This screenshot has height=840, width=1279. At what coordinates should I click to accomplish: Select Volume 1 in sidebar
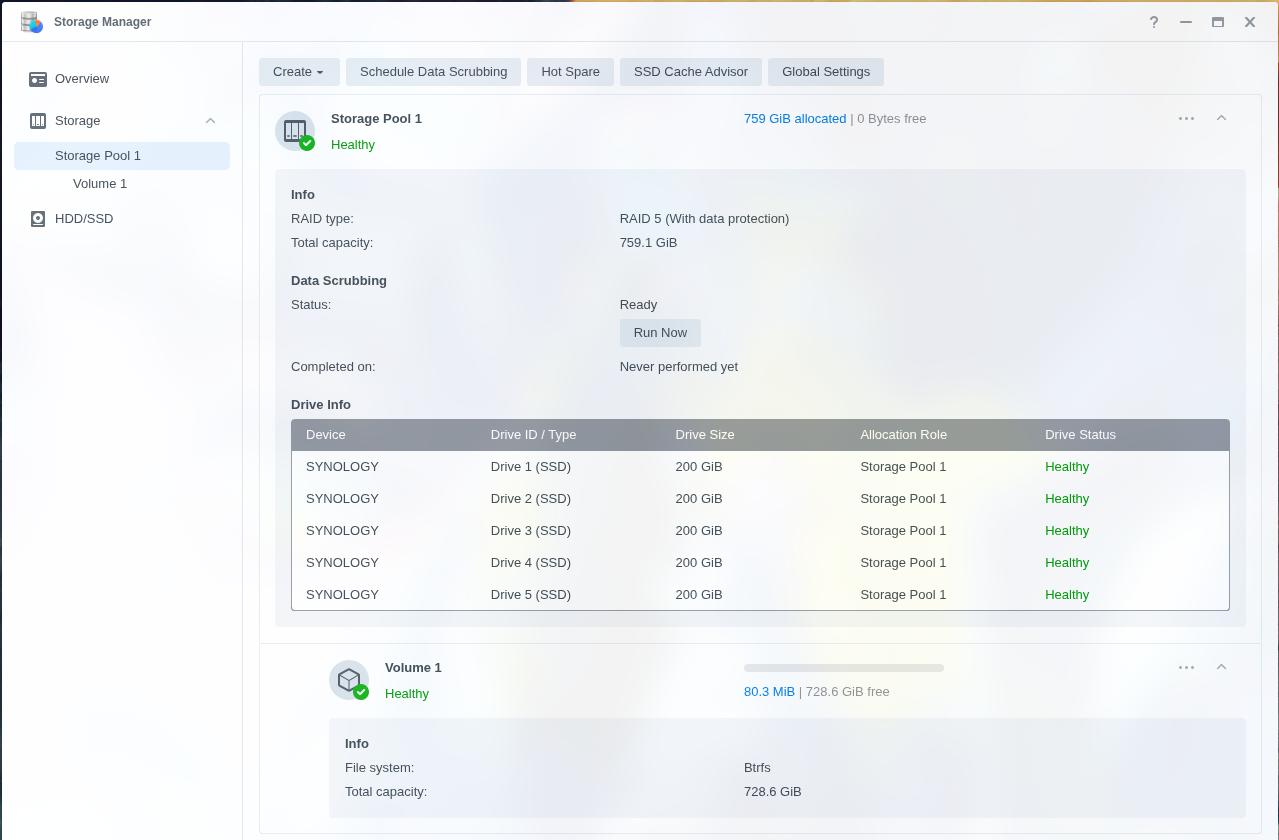coord(122,184)
